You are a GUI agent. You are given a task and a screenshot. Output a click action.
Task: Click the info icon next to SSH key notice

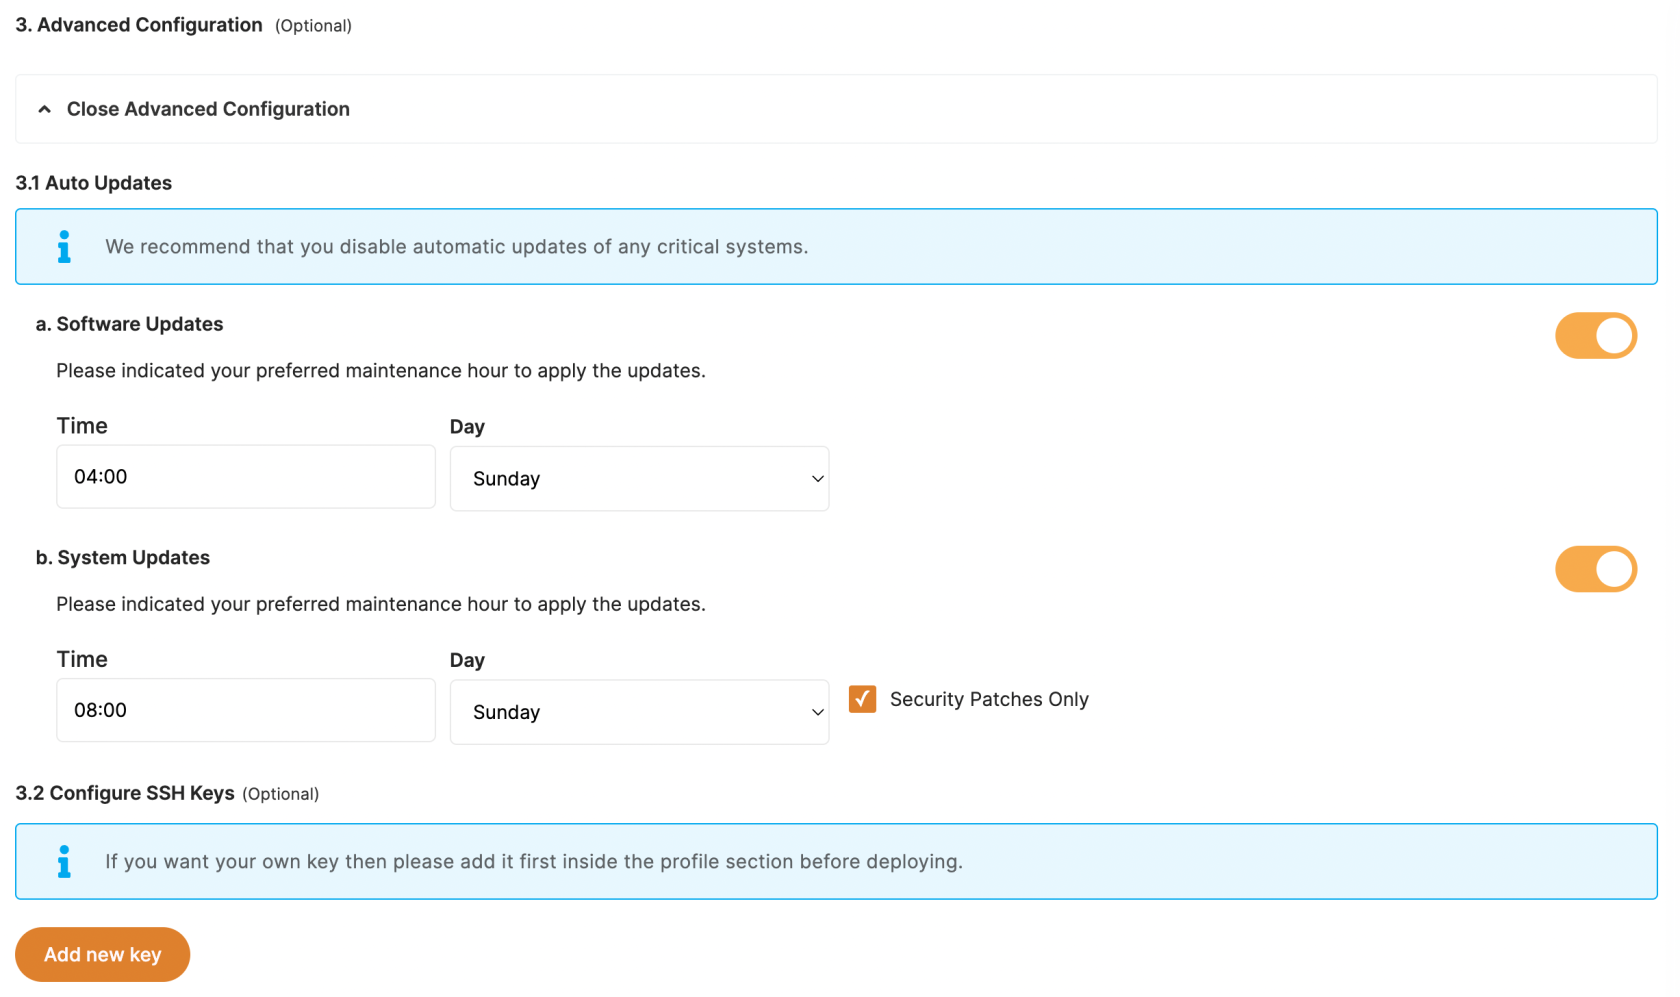click(x=64, y=861)
